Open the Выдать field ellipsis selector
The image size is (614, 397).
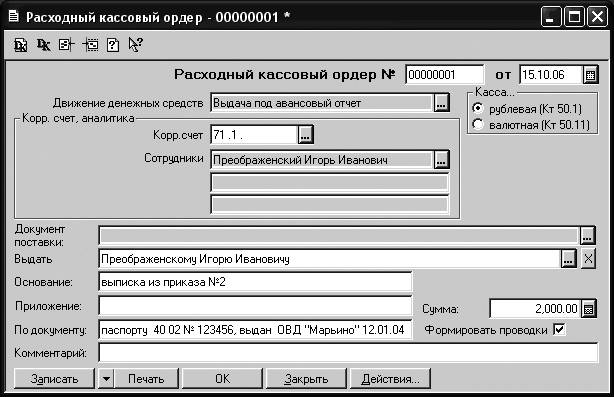[568, 259]
